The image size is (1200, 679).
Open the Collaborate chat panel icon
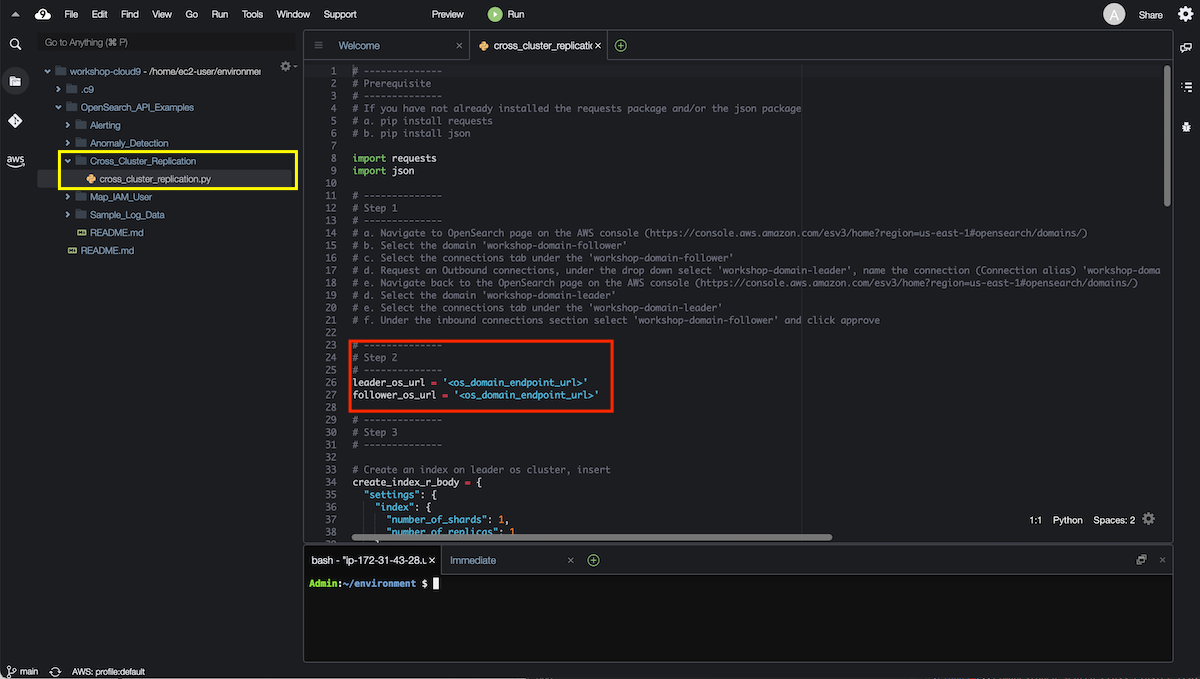pos(1186,48)
